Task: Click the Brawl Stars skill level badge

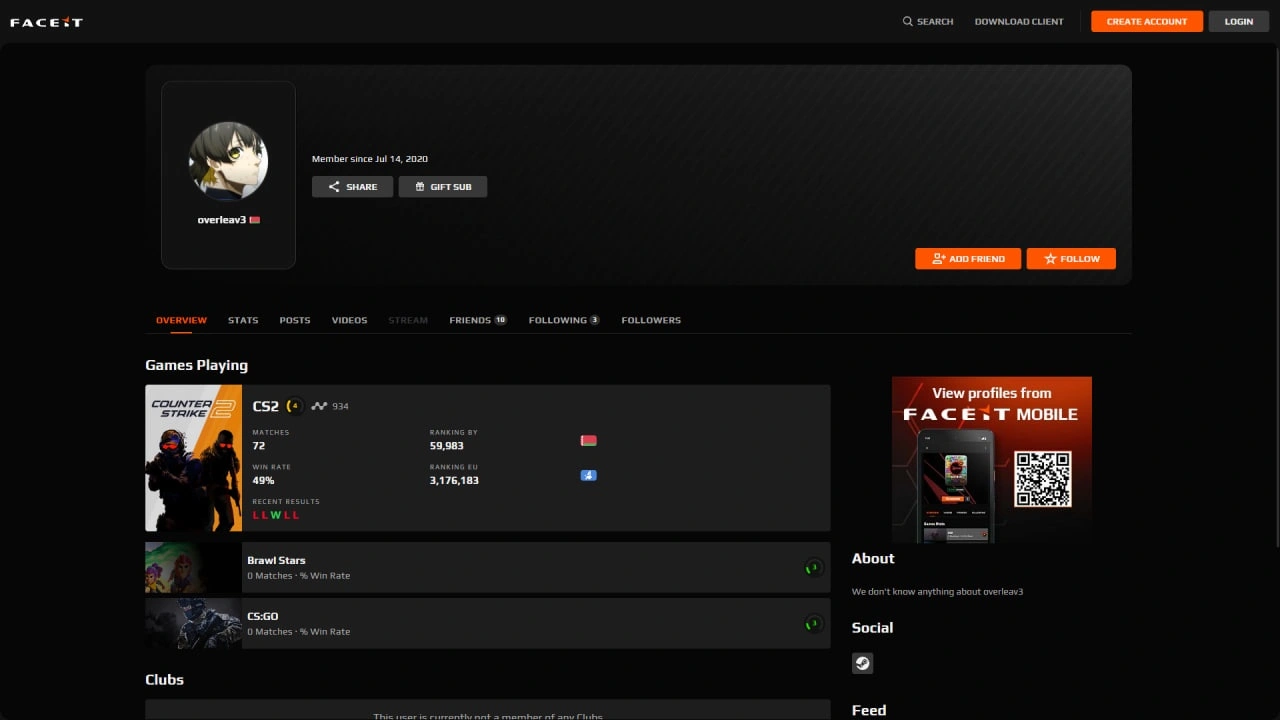Action: click(x=814, y=568)
